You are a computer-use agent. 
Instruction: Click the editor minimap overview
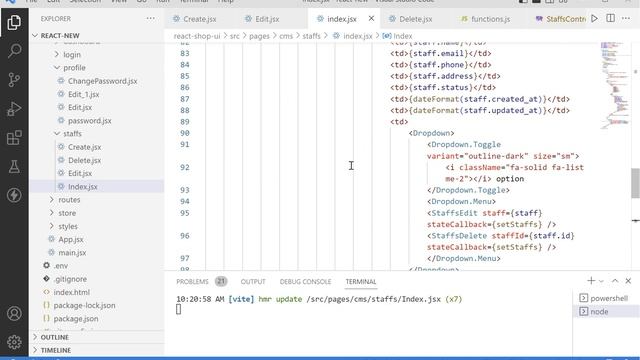[615, 86]
